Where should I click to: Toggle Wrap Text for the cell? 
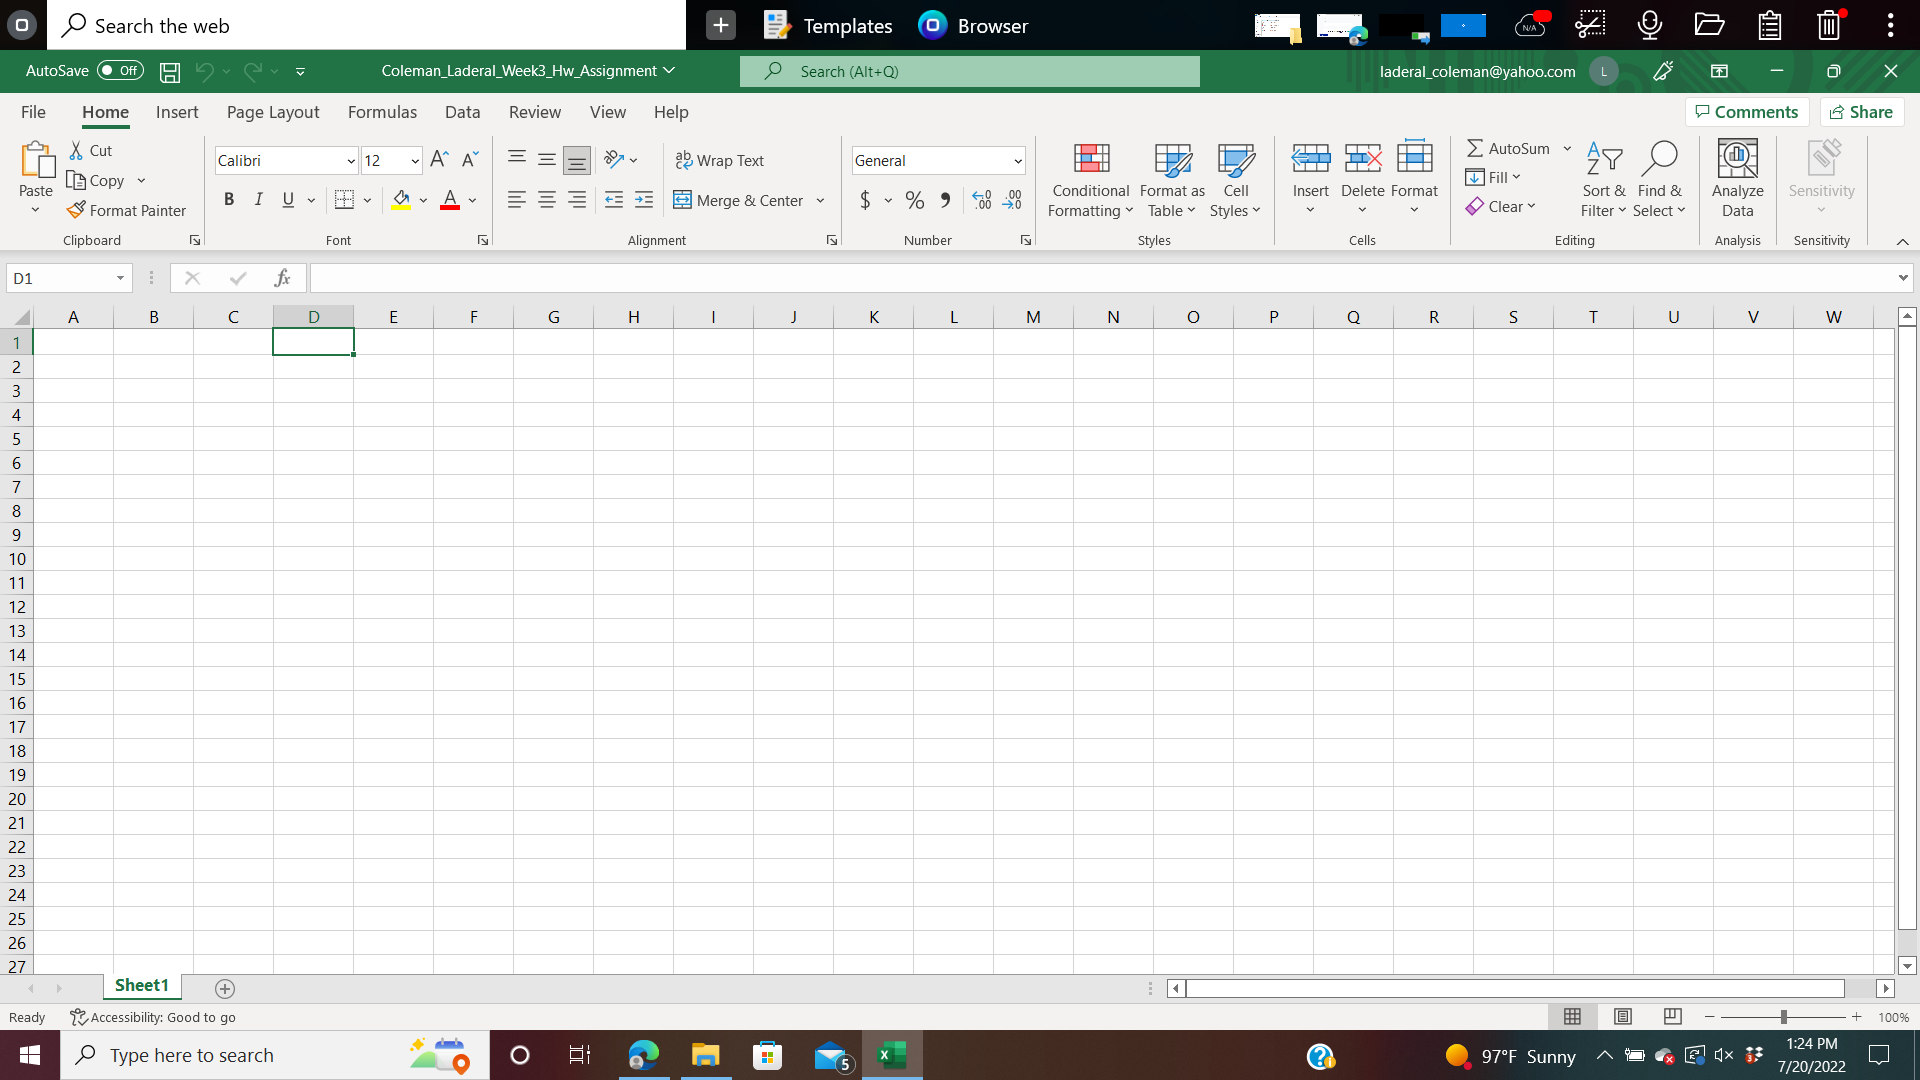[720, 160]
